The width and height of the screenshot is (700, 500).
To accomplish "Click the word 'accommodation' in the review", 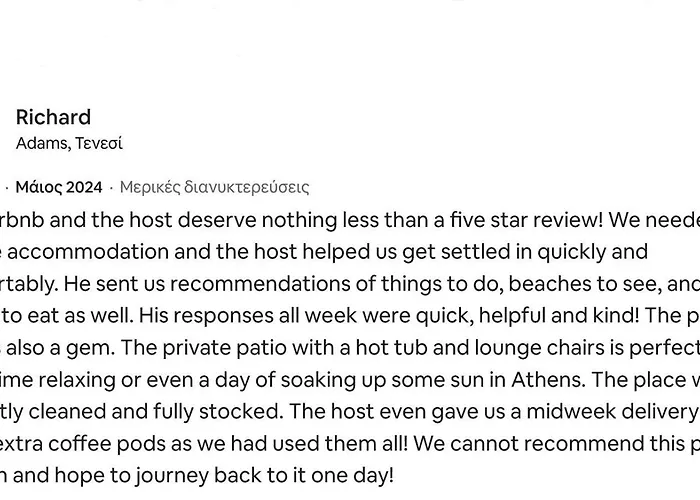I will point(88,252).
